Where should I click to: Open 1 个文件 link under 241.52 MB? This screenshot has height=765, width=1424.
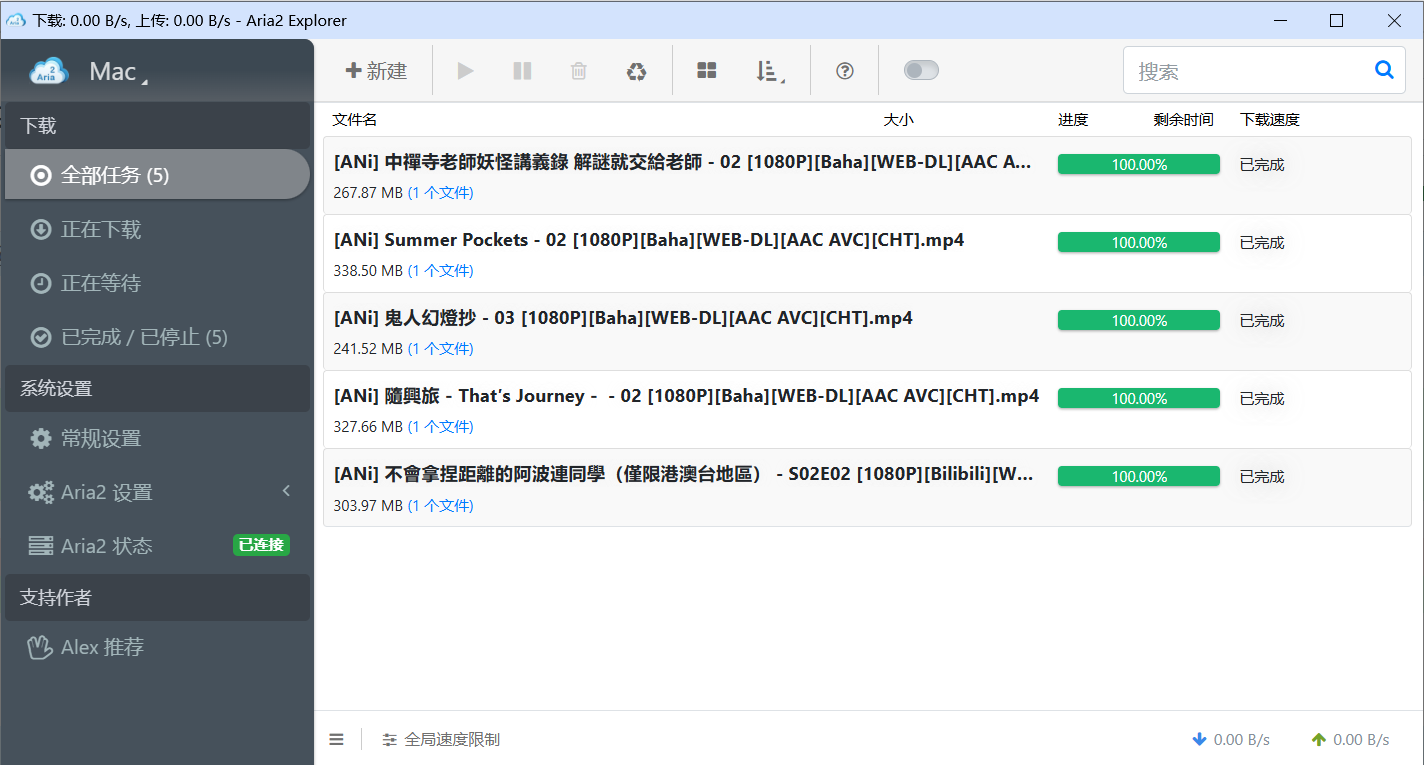[441, 349]
